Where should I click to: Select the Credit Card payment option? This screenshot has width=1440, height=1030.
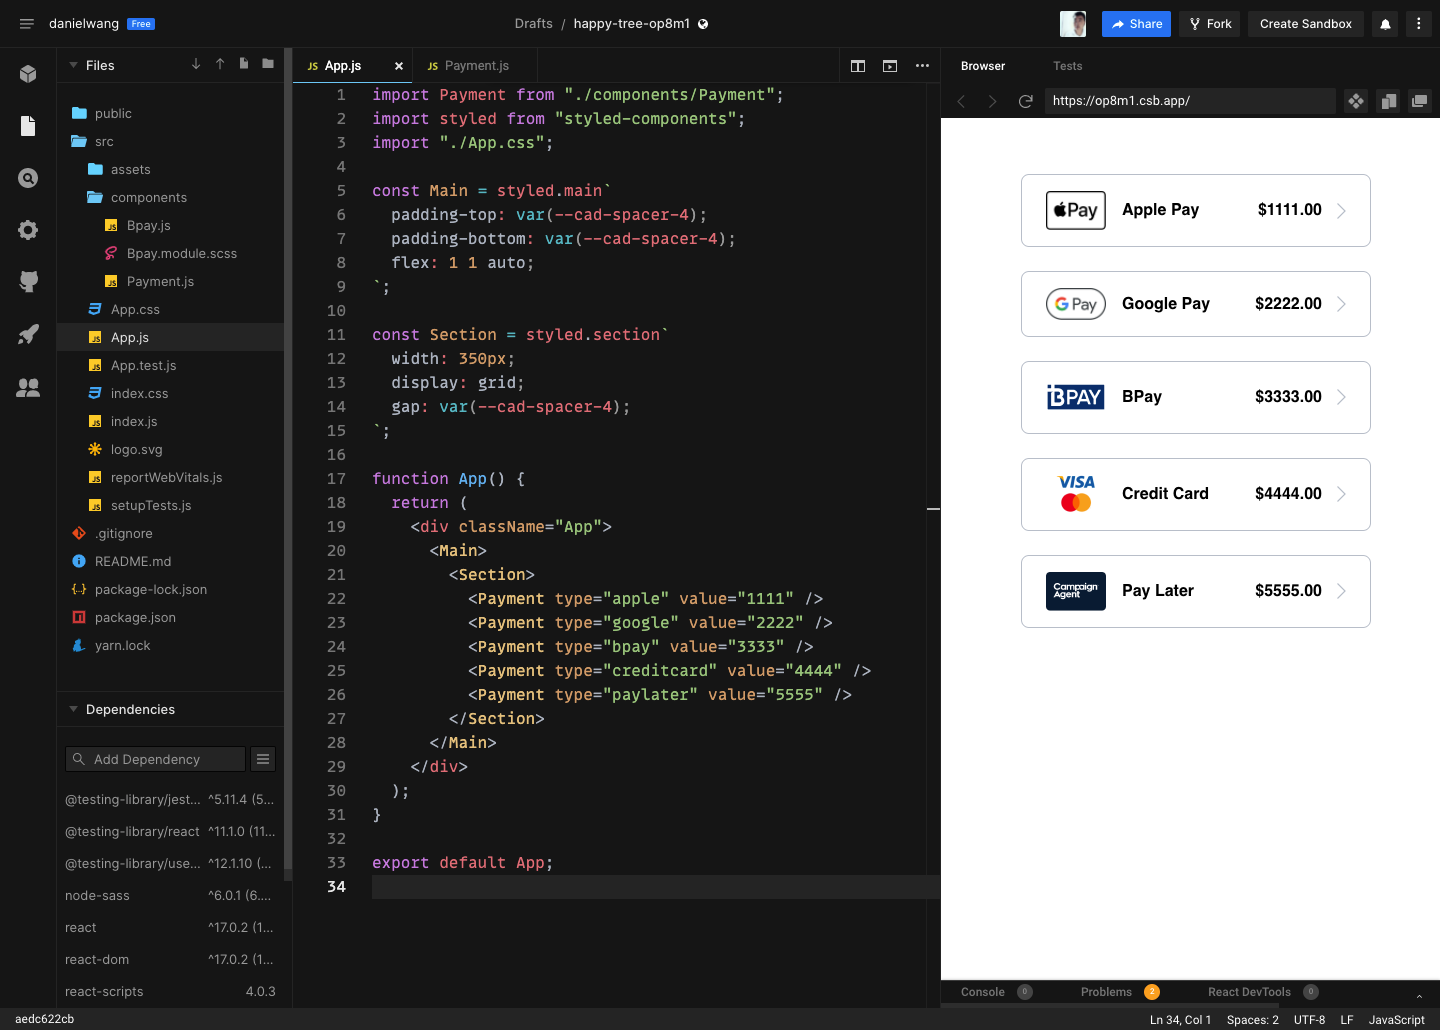[x=1196, y=494]
